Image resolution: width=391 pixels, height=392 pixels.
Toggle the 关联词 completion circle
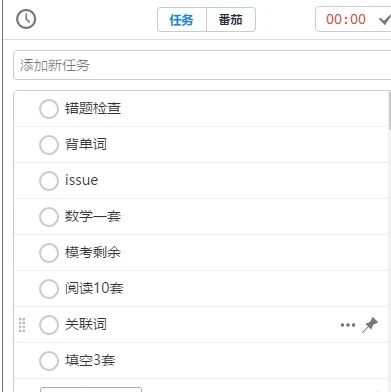[49, 325]
